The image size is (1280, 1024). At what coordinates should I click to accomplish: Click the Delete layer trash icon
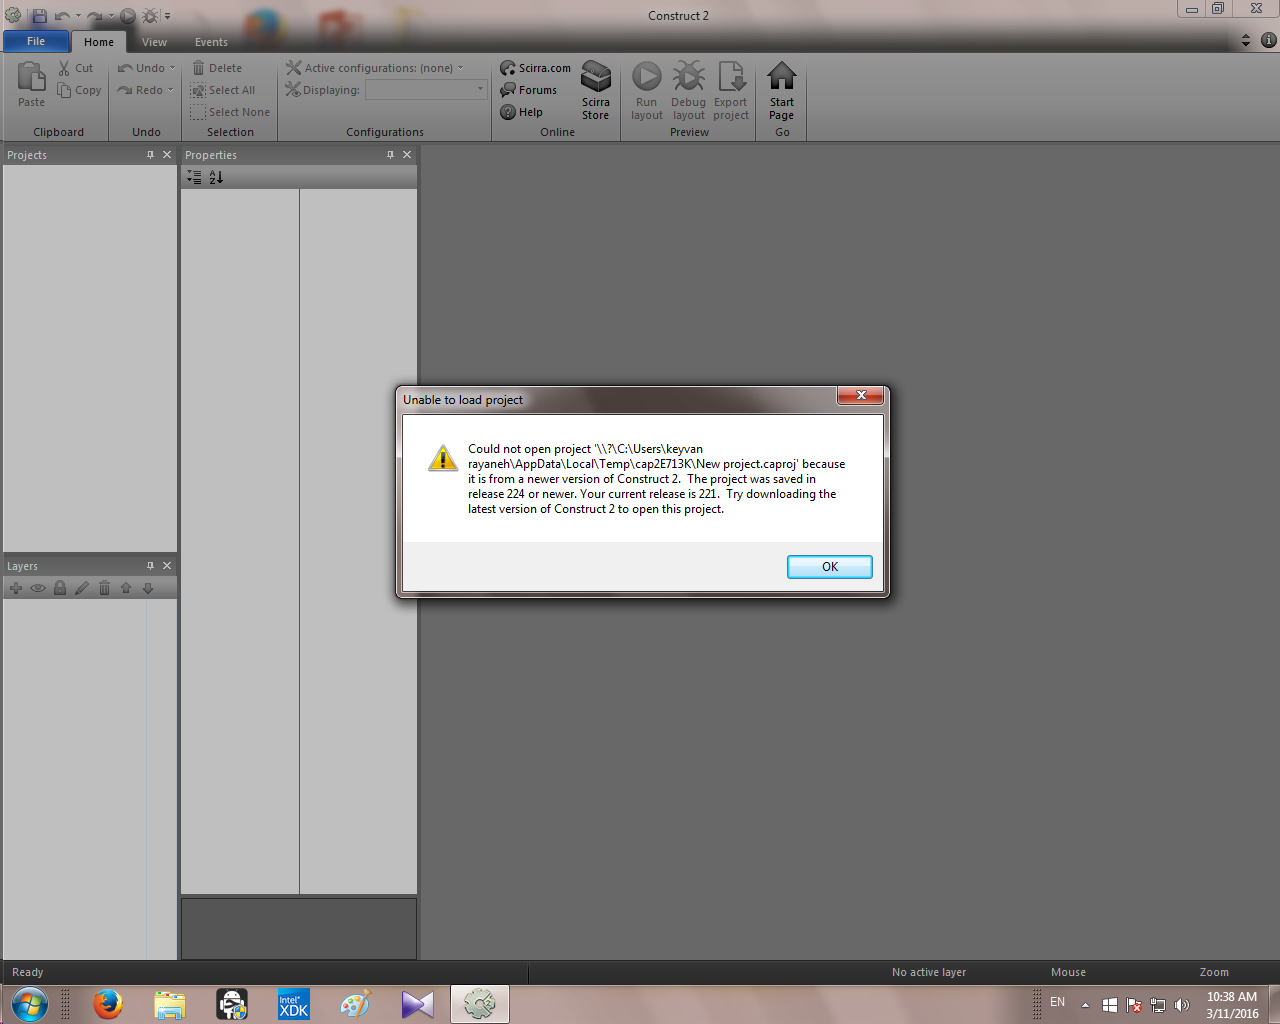click(x=104, y=588)
